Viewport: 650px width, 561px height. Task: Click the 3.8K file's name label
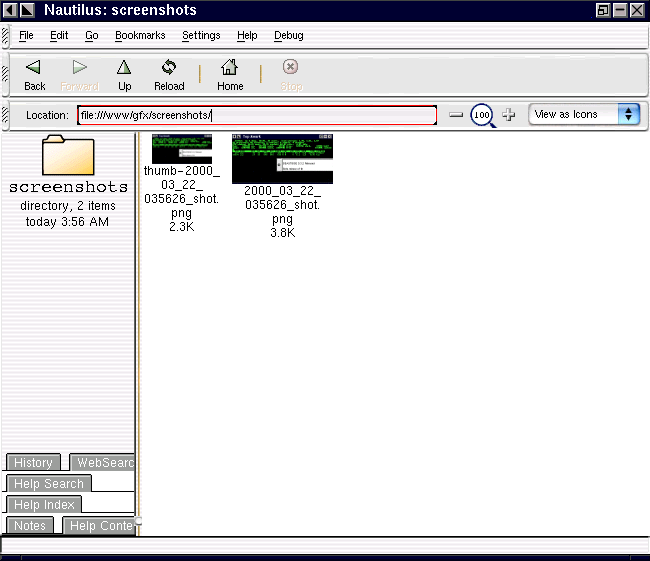(x=282, y=204)
